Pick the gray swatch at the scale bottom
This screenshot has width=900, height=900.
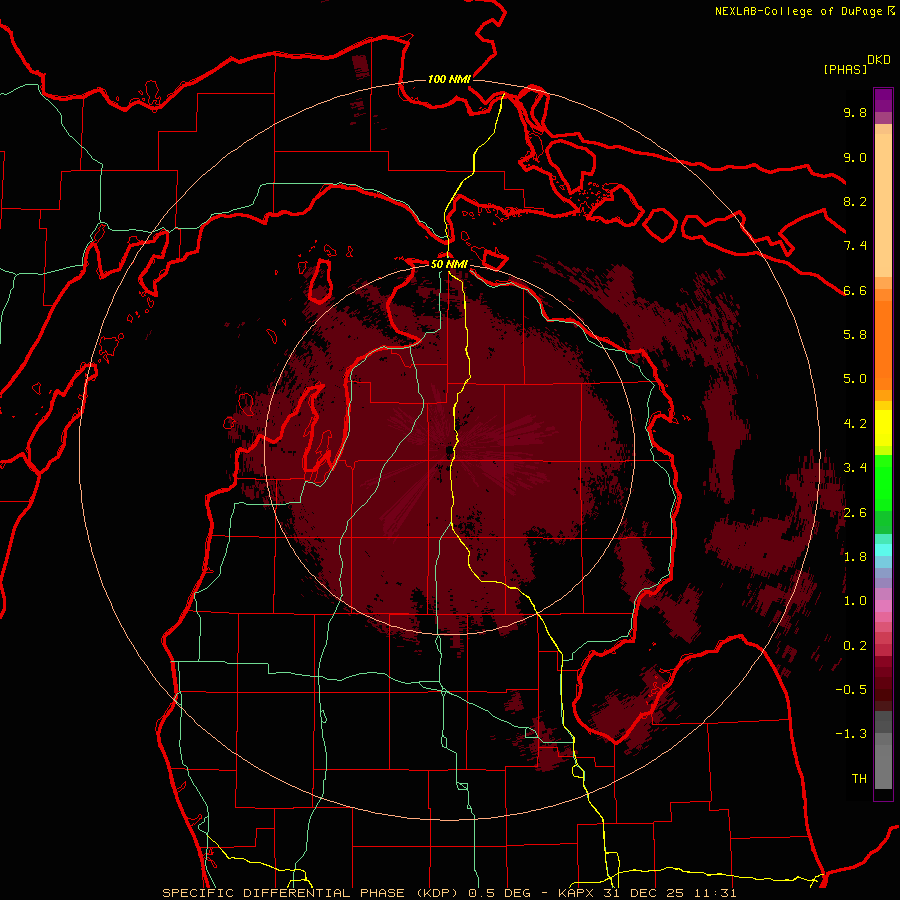[x=883, y=769]
